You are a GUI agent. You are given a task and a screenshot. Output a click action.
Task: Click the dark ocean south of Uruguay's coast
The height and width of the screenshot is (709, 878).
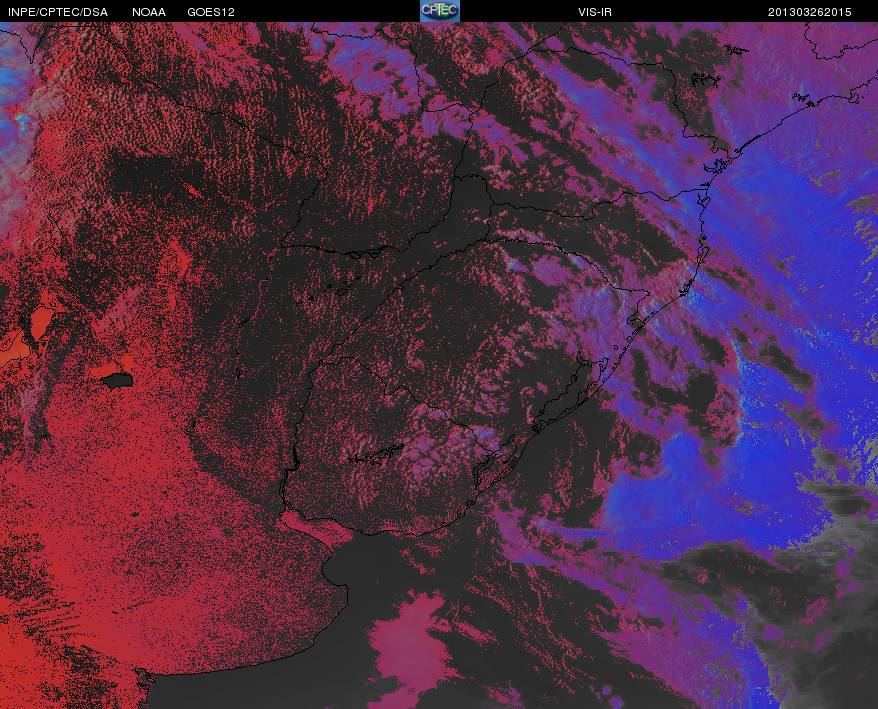[381, 566]
